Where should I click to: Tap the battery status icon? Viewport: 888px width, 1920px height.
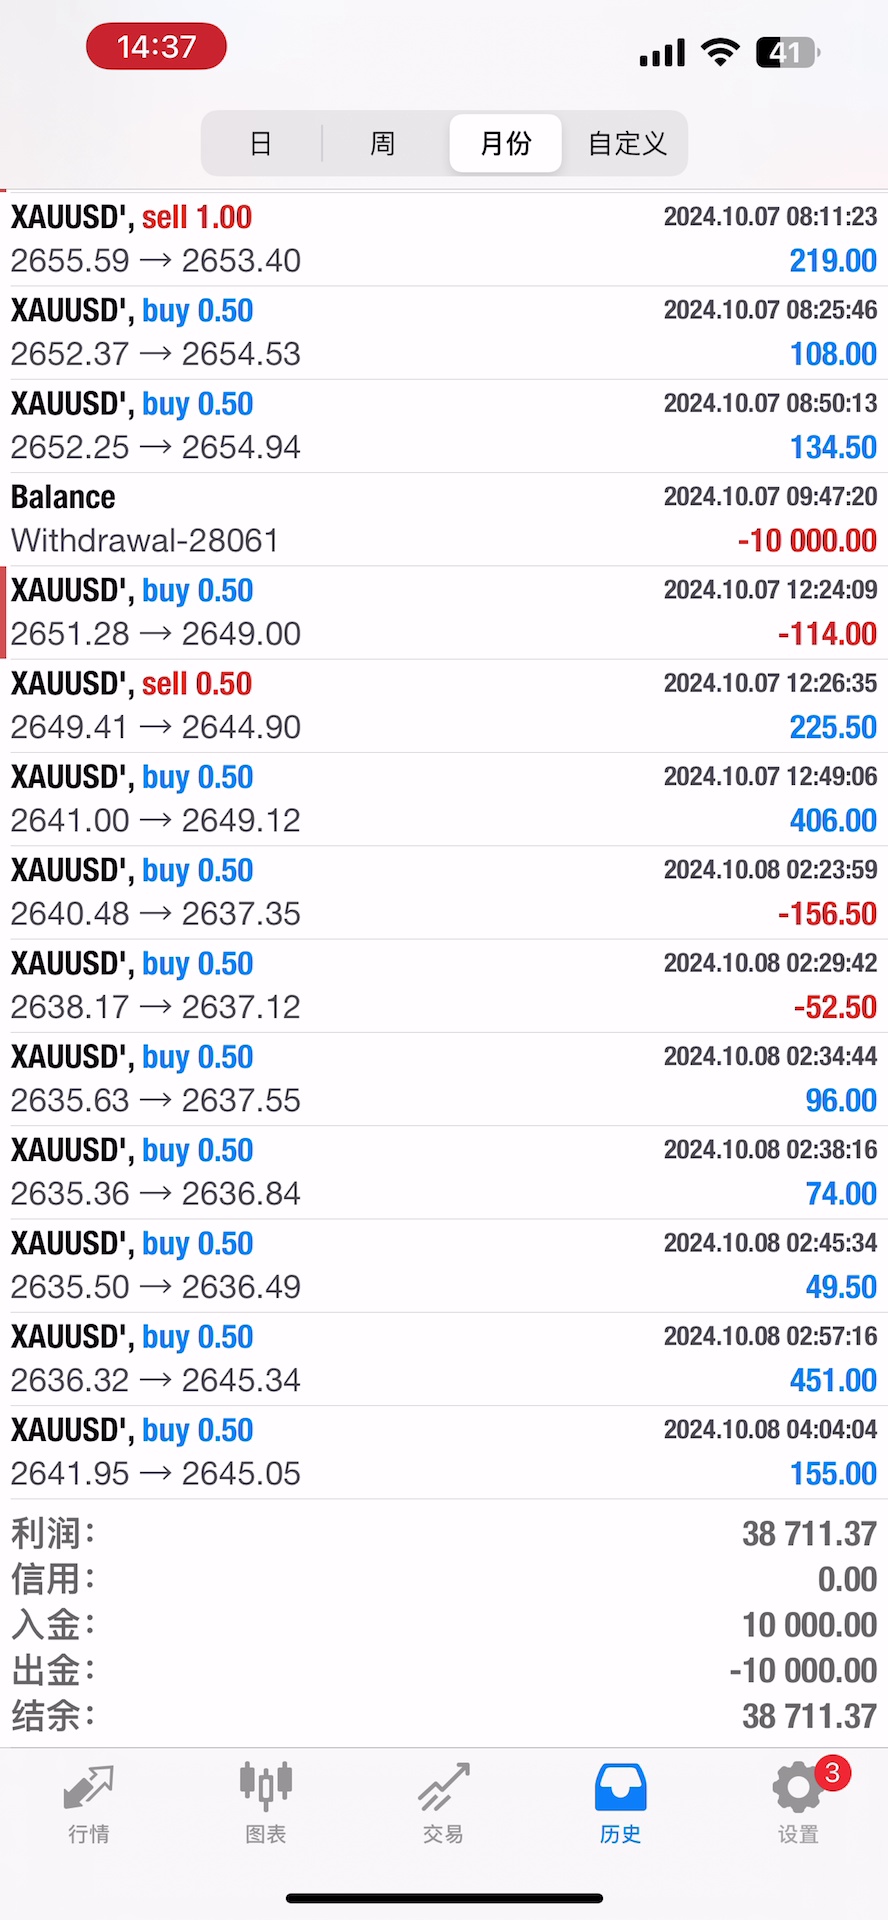pyautogui.click(x=788, y=52)
